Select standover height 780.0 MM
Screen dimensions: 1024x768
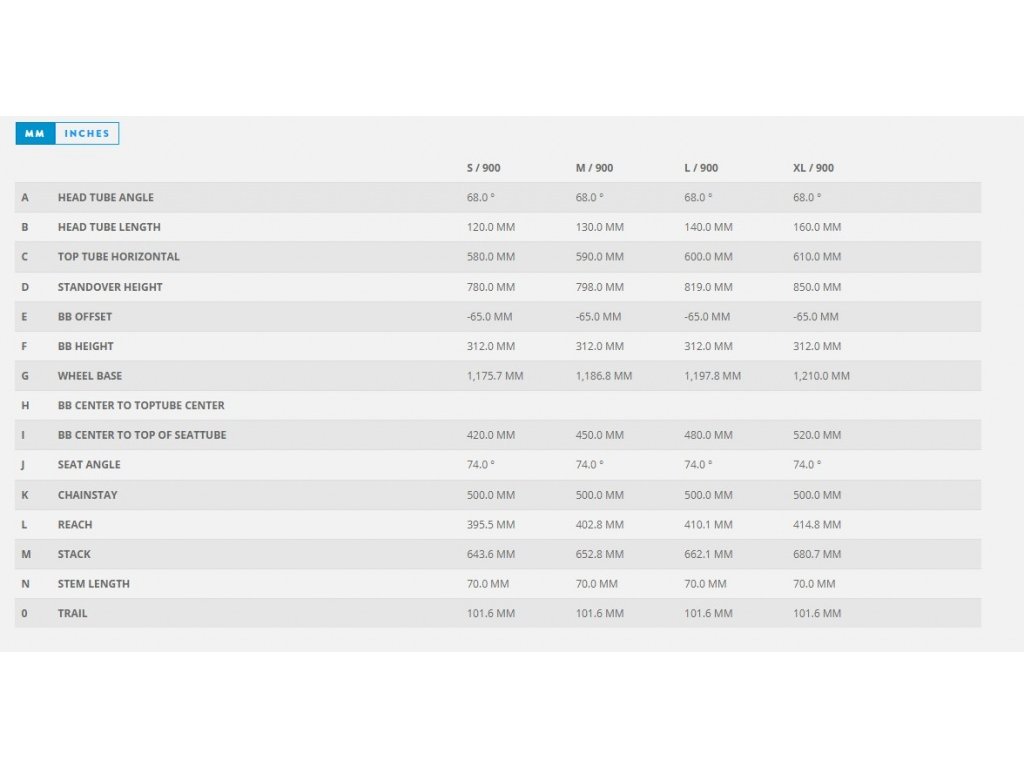click(x=490, y=287)
